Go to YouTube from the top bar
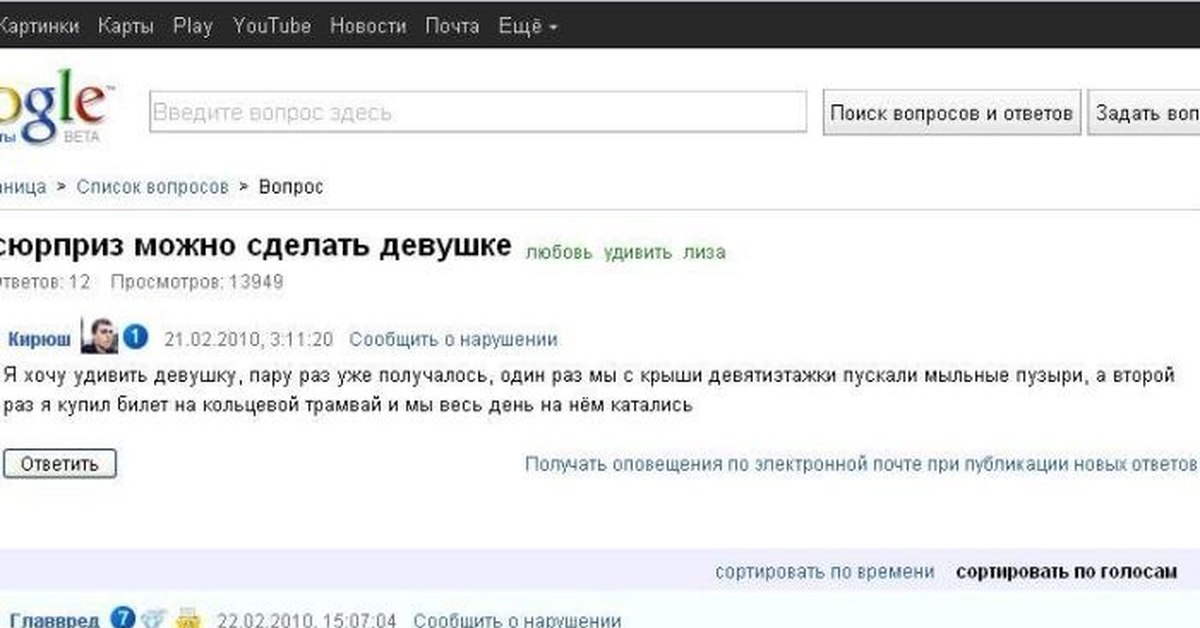Viewport: 1200px width, 628px height. (271, 27)
